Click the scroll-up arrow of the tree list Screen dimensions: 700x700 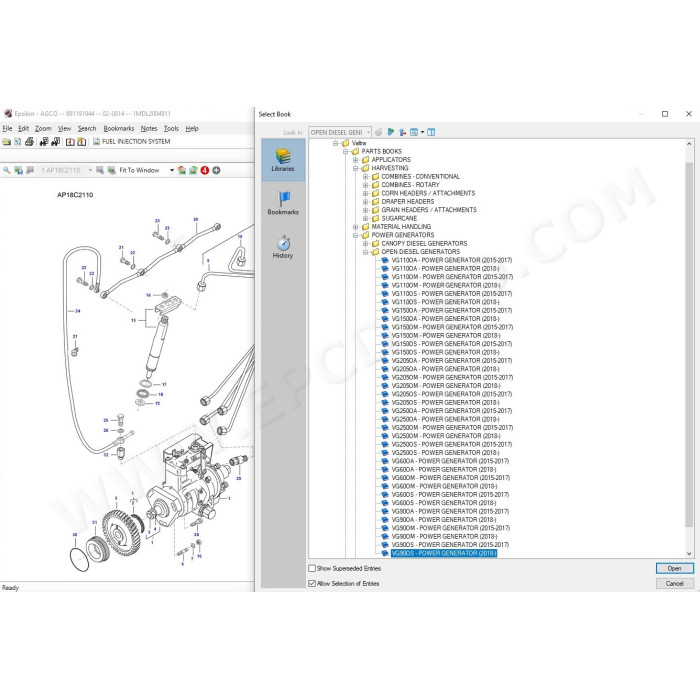pos(689,144)
